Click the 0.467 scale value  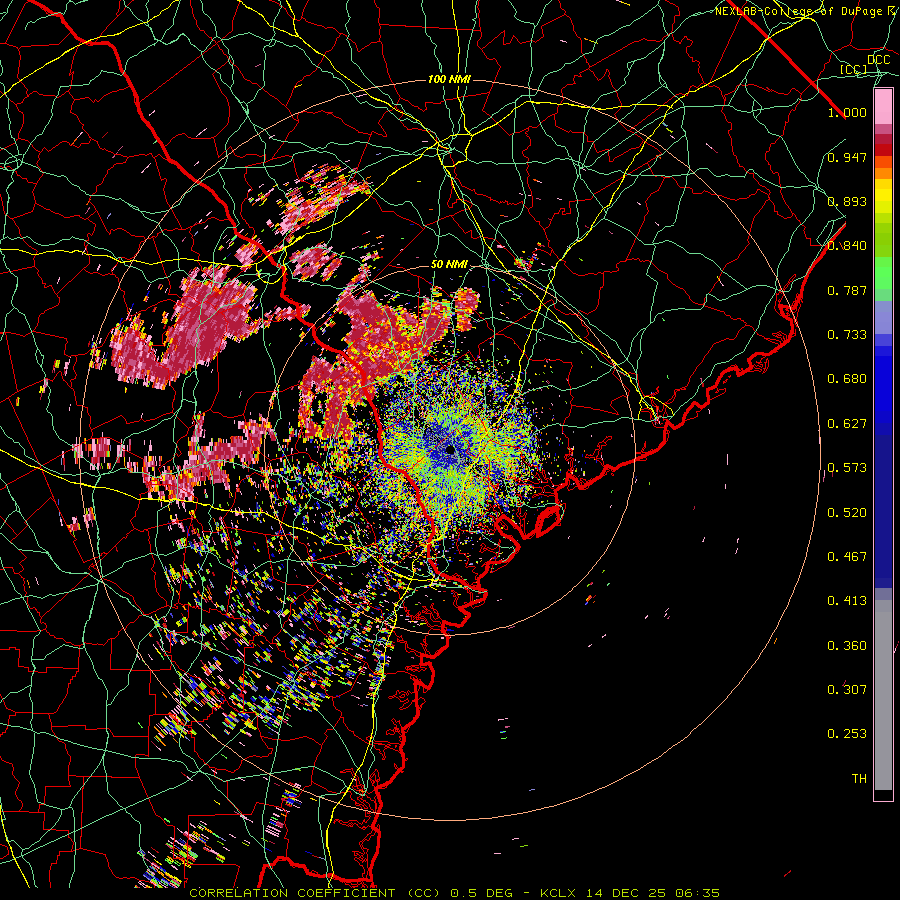click(847, 557)
